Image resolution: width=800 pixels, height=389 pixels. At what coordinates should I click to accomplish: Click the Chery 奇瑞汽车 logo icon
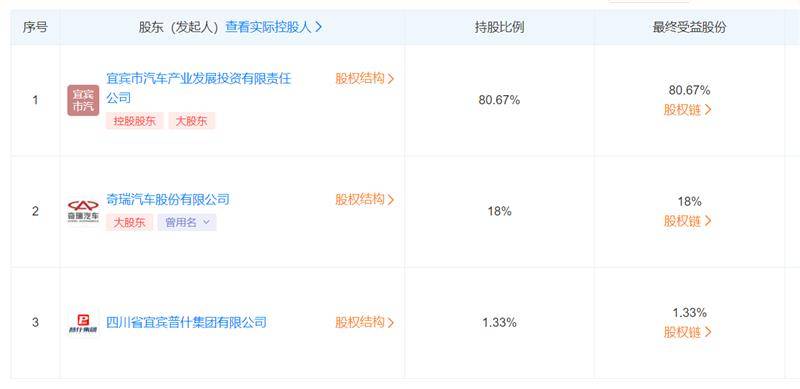[83, 211]
